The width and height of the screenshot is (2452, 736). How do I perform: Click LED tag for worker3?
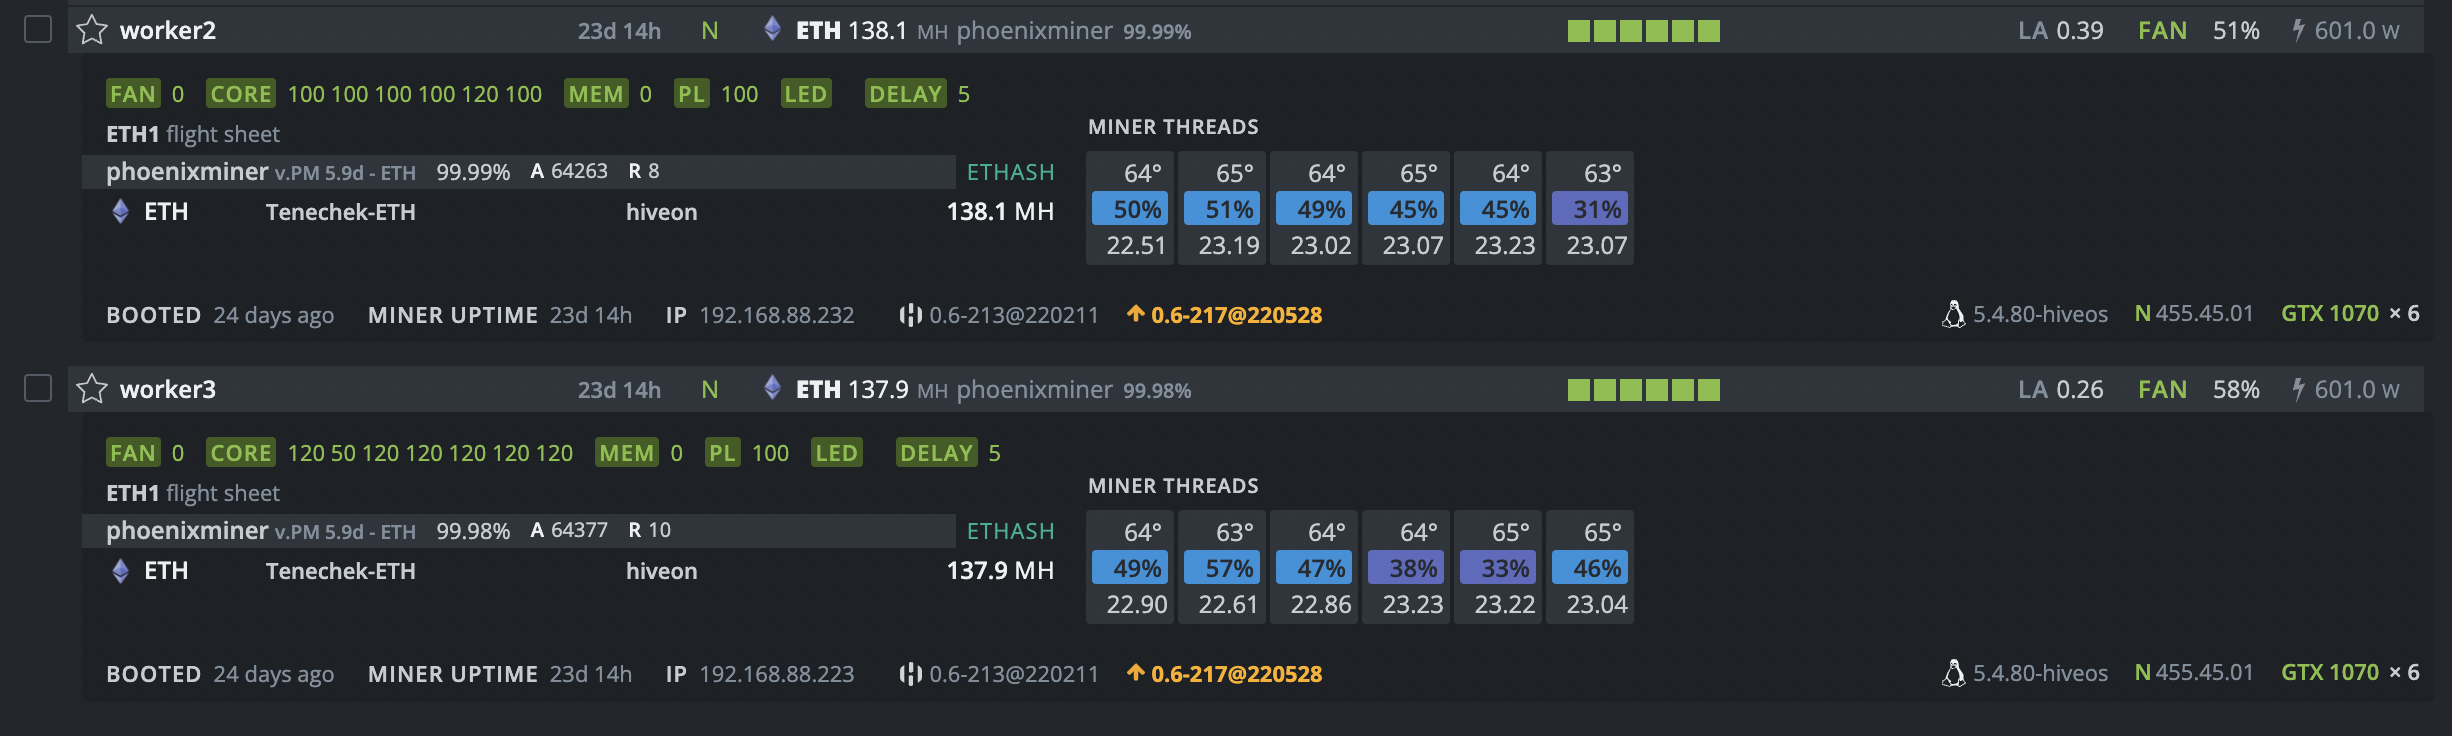[x=837, y=452]
